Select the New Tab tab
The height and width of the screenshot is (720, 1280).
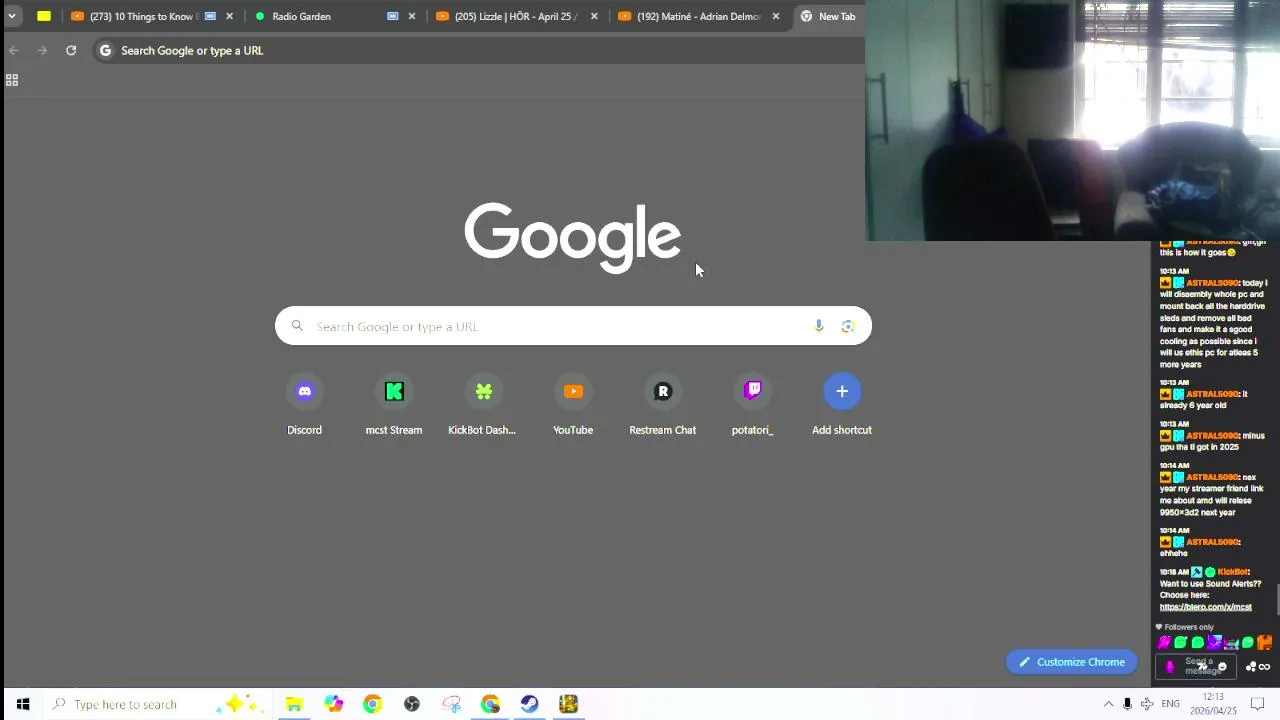point(829,16)
